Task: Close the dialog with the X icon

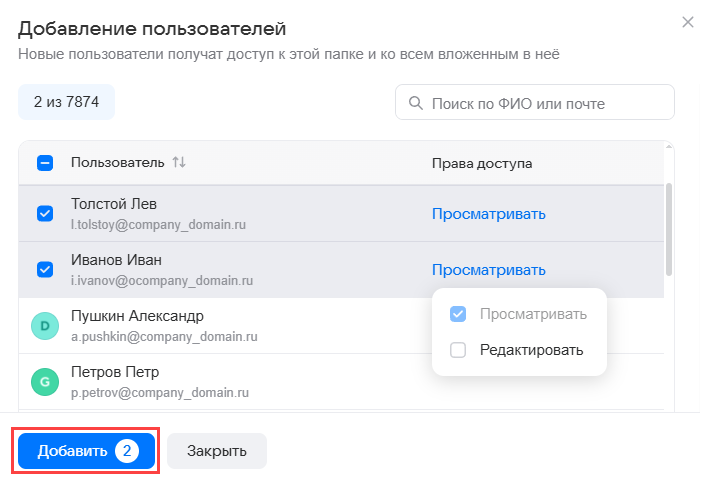Action: tap(687, 21)
